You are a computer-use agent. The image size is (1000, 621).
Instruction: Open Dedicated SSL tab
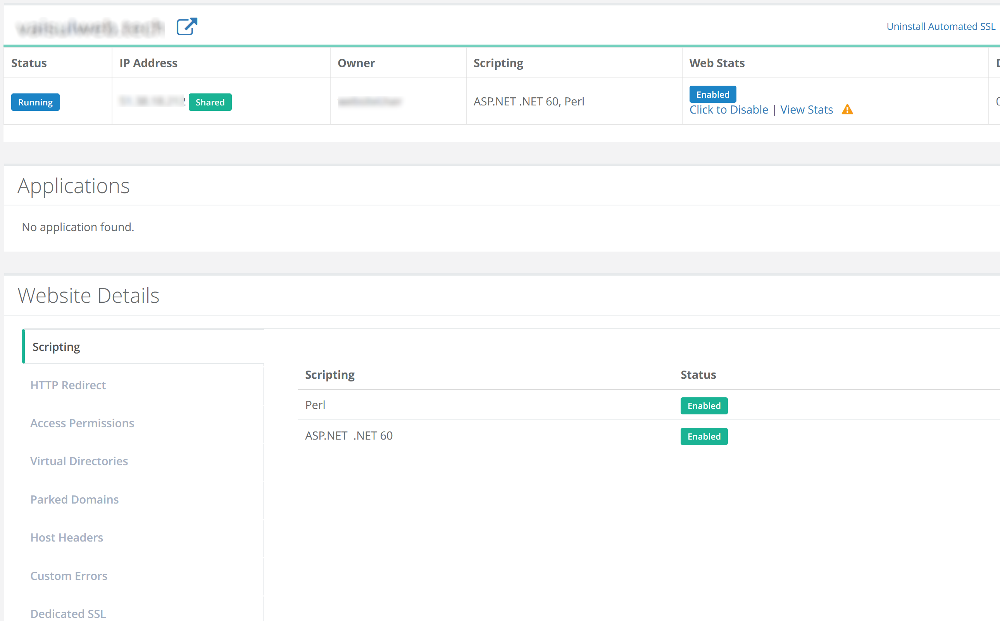click(68, 613)
